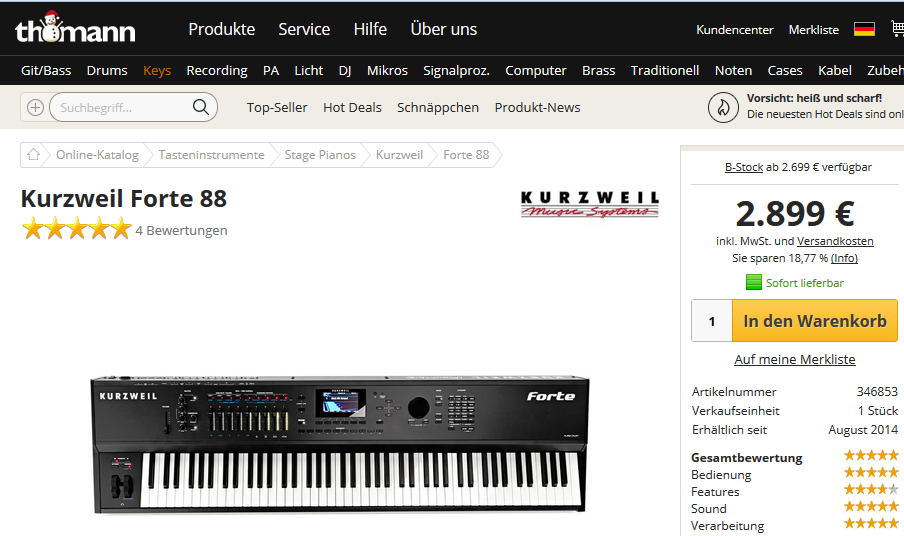Click the Sofort lieferbar status text
Image resolution: width=904 pixels, height=536 pixels.
click(804, 282)
